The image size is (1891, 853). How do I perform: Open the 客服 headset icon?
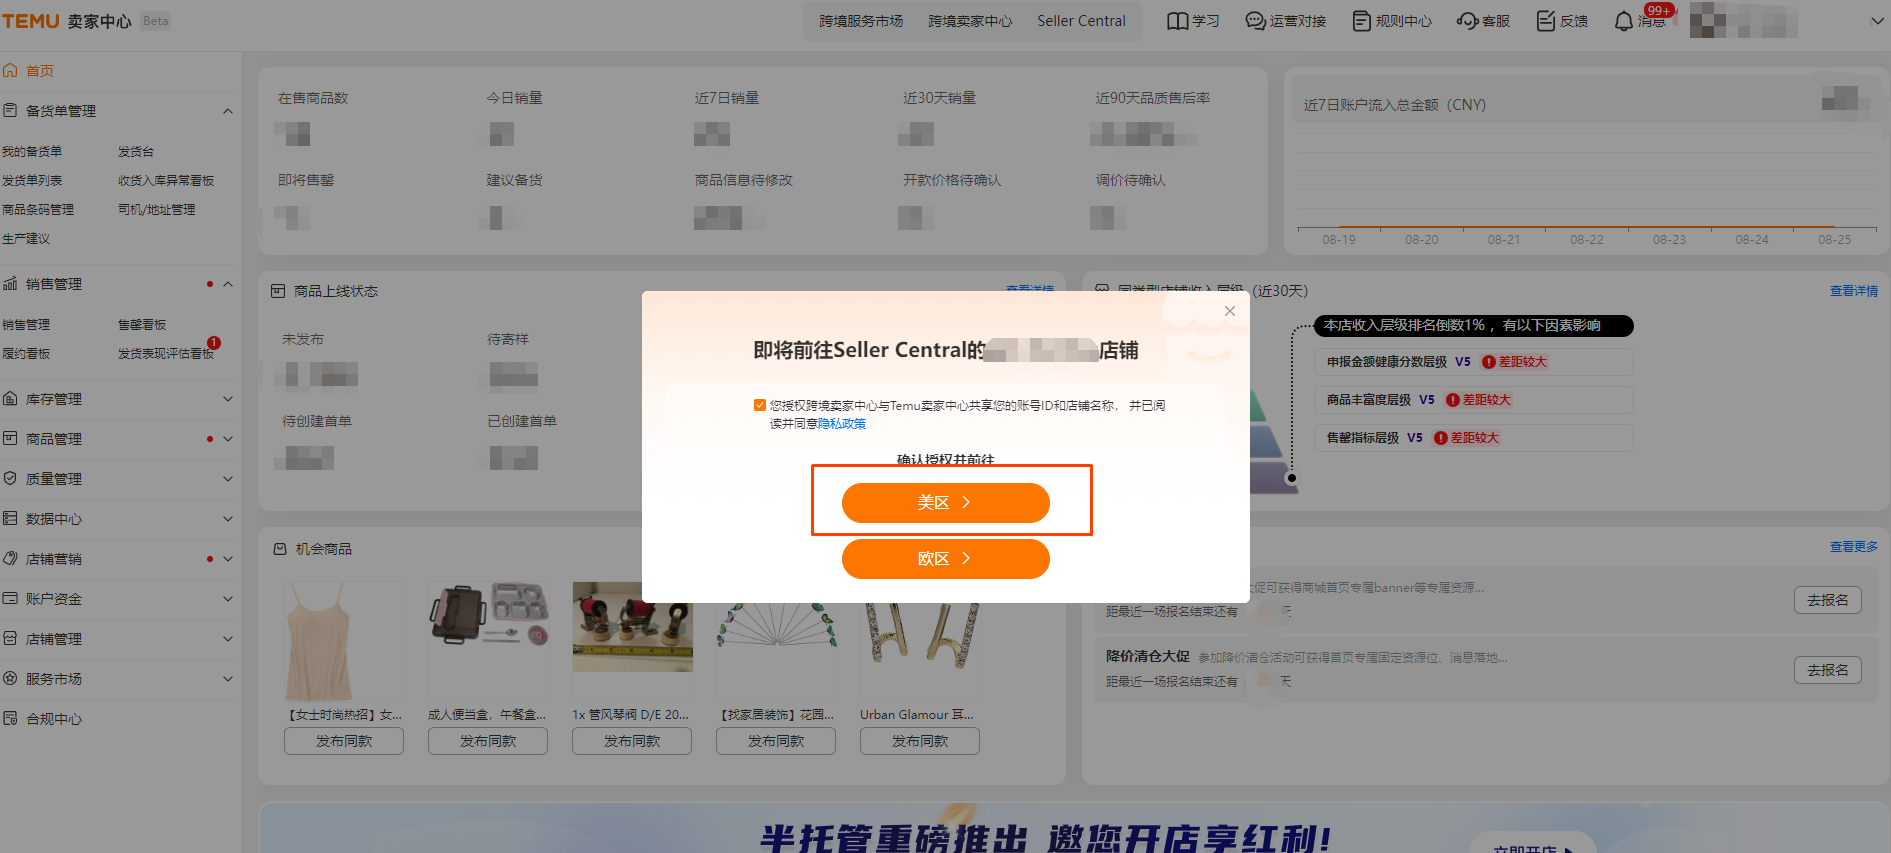(1467, 21)
